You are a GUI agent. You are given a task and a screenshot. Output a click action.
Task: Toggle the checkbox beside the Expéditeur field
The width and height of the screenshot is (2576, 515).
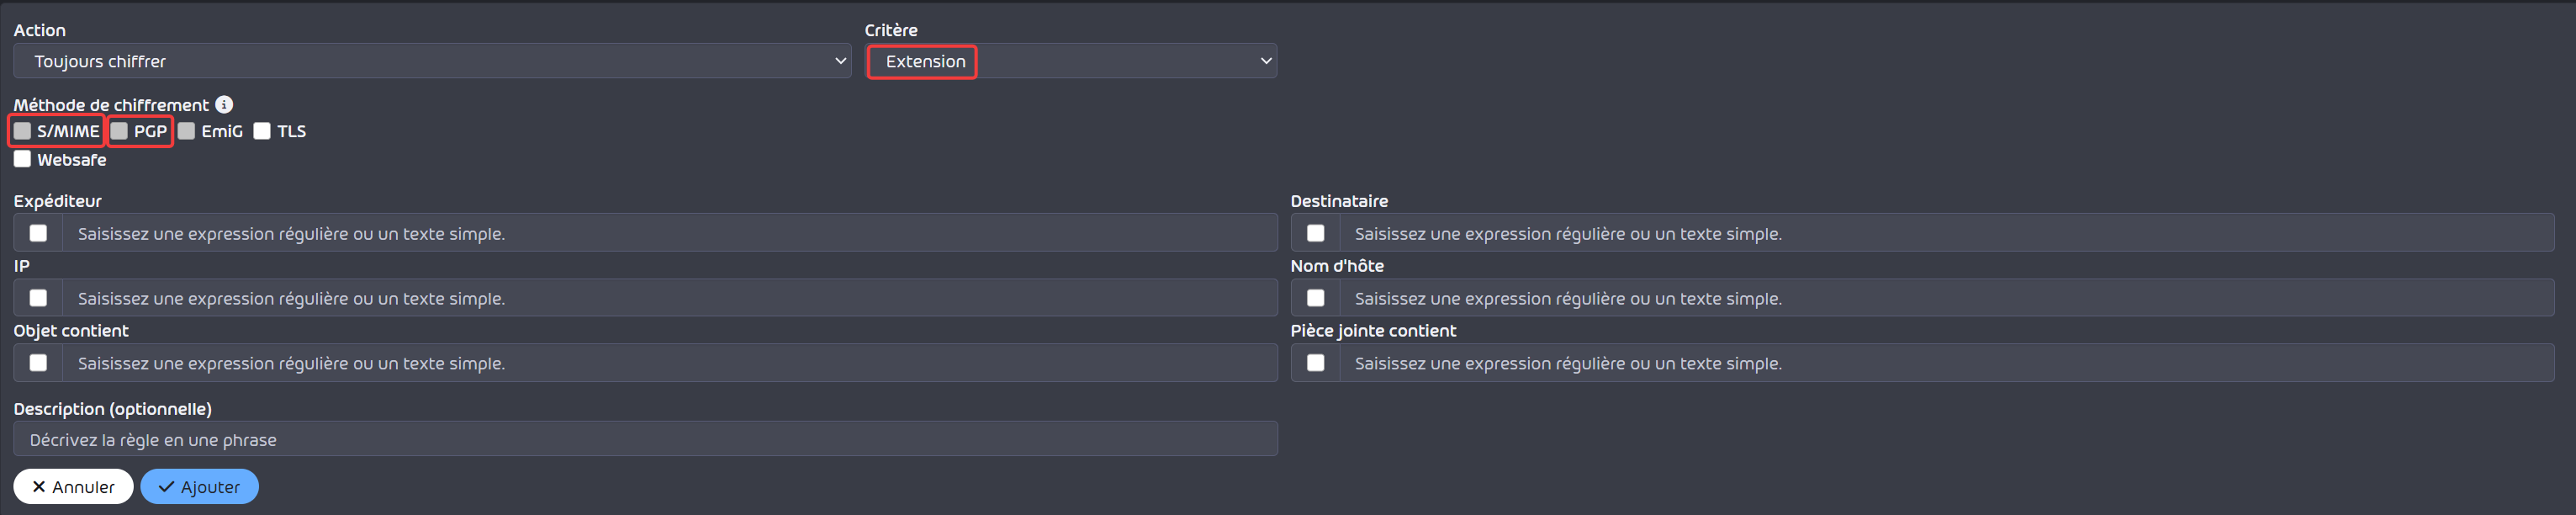click(x=38, y=233)
